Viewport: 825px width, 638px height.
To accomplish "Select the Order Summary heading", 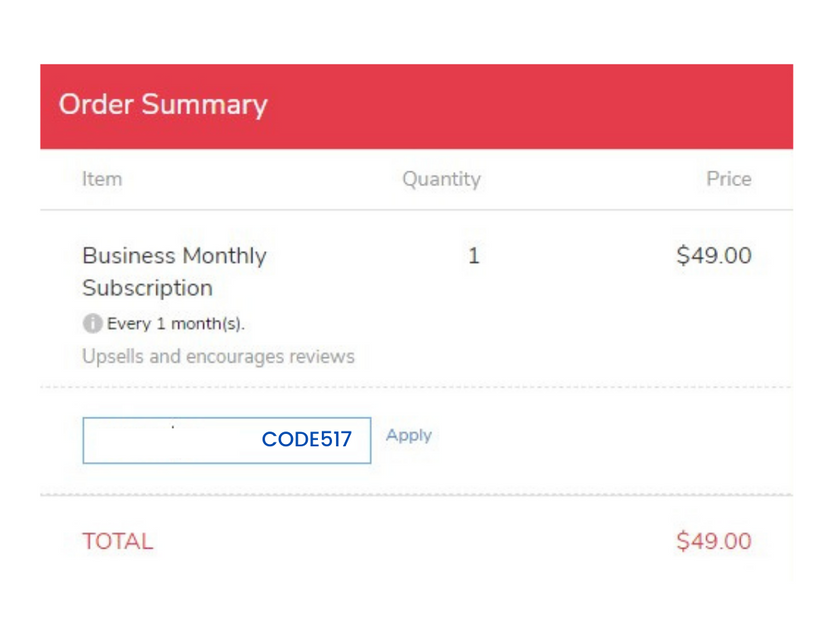I will coord(163,105).
